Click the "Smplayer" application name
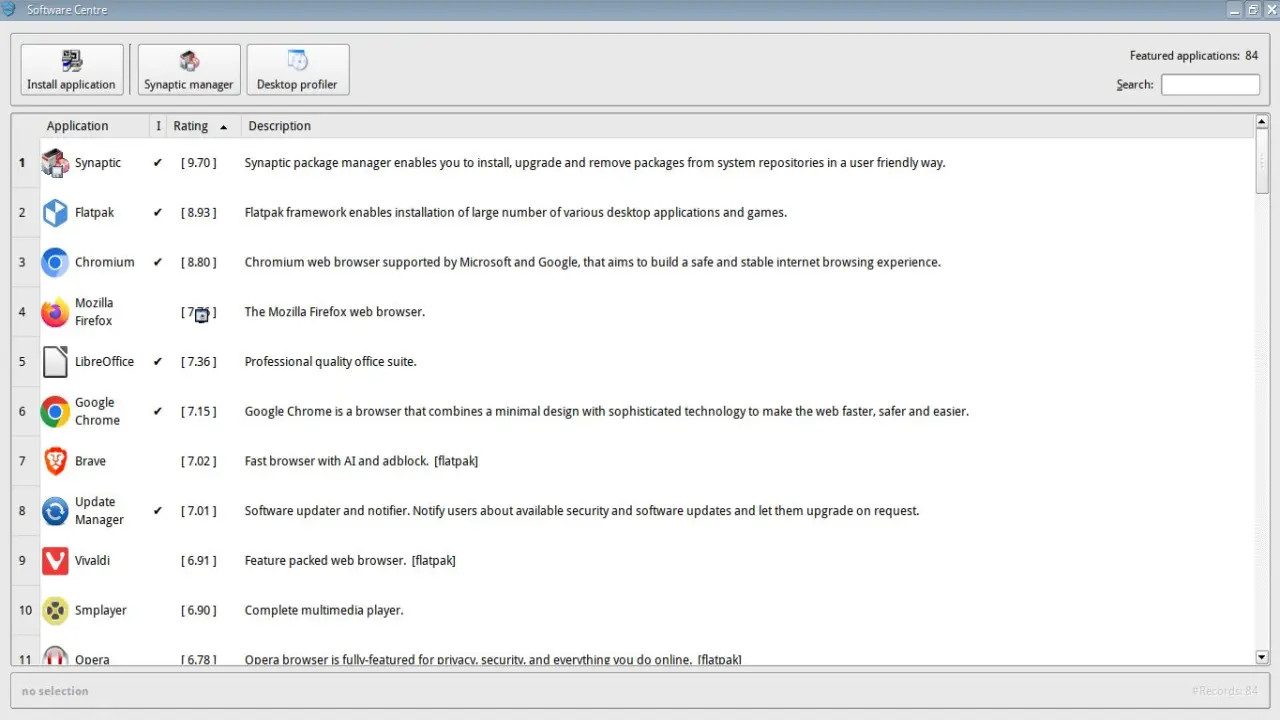 tap(101, 610)
